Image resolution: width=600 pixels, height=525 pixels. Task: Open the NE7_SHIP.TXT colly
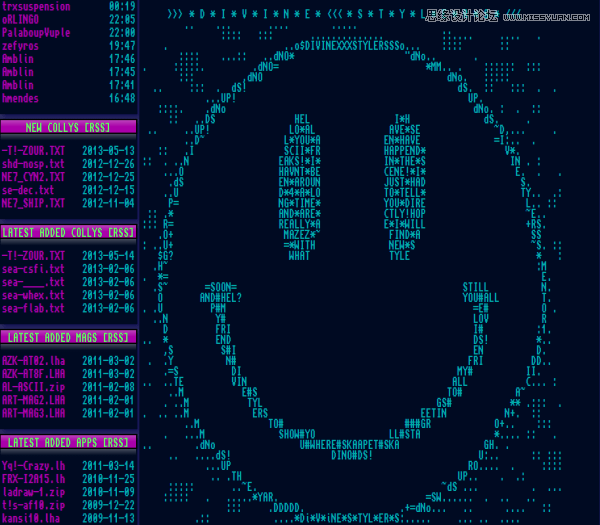[33, 203]
